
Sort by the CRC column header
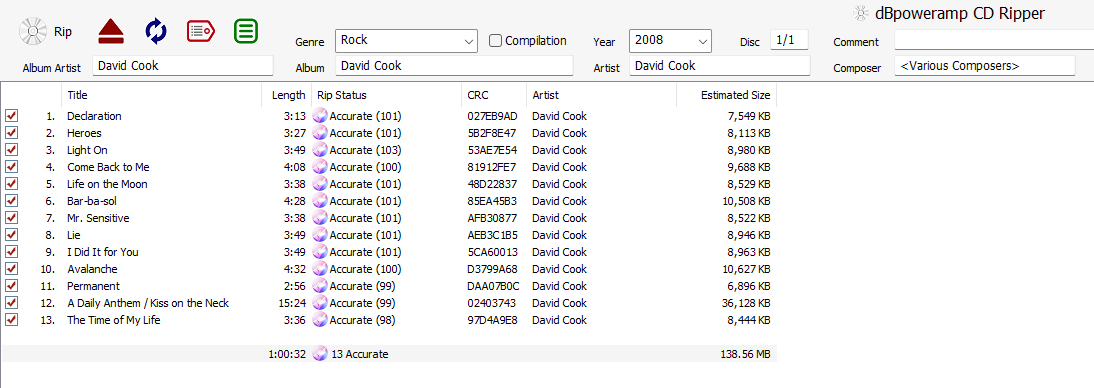(x=494, y=95)
